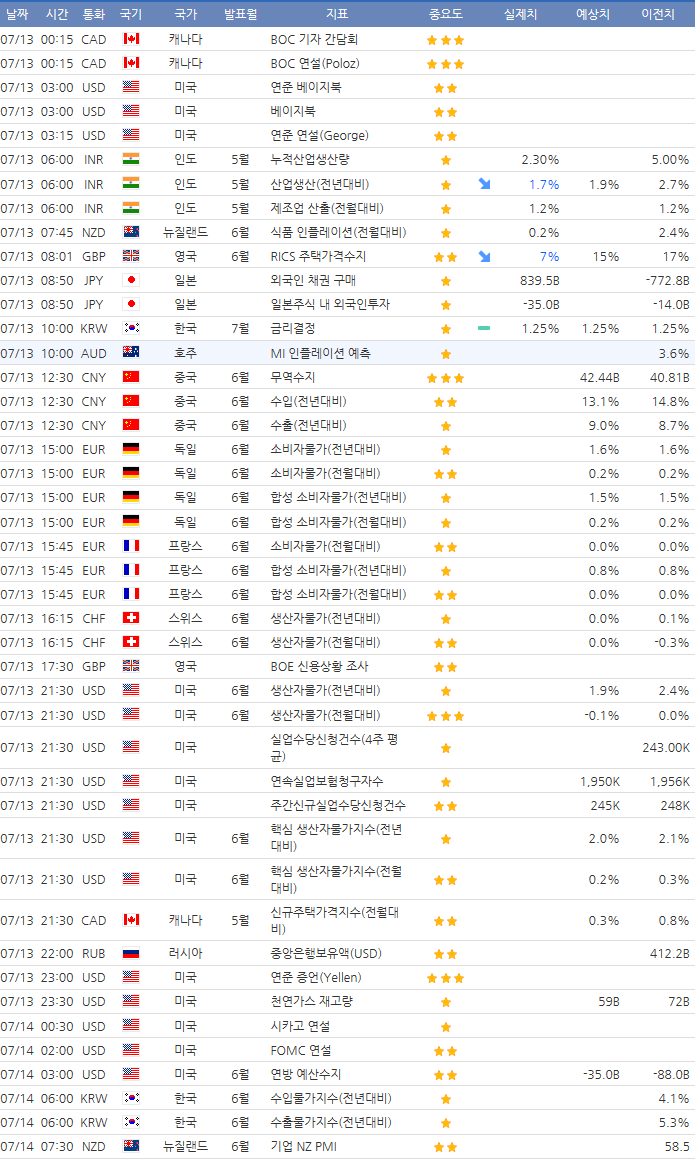Click Switzerland flag in 생산자물가(전년대비) CHF row

[x=131, y=618]
